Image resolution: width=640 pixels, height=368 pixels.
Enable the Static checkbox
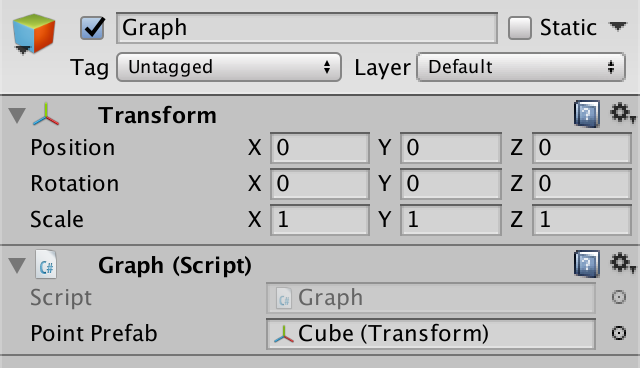click(x=520, y=28)
